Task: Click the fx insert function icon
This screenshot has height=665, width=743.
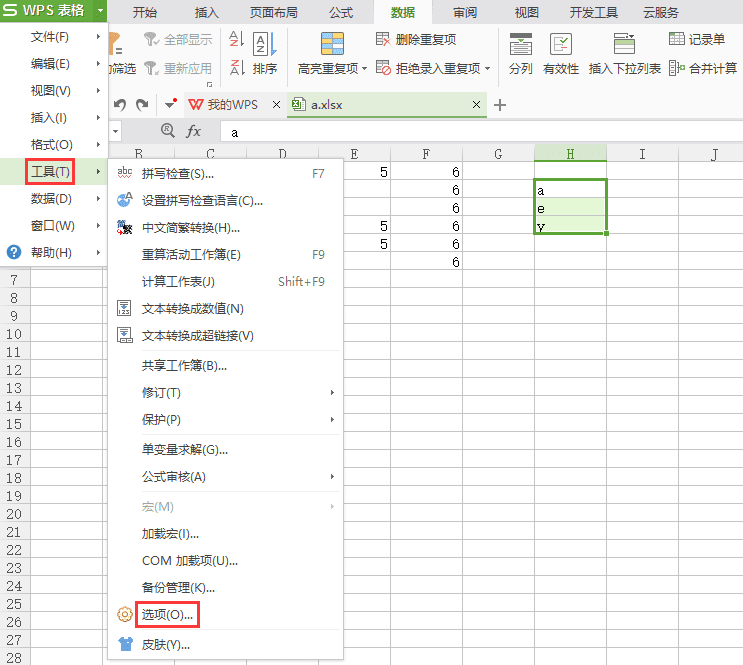Action: tap(193, 131)
